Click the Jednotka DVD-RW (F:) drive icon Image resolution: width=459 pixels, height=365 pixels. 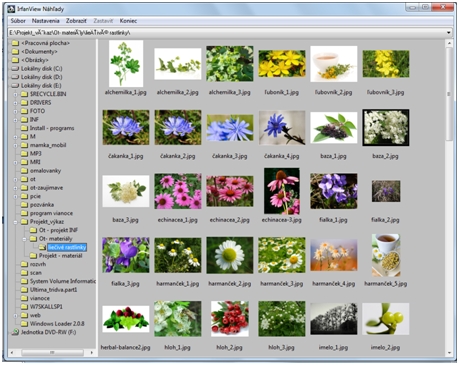pos(15,332)
